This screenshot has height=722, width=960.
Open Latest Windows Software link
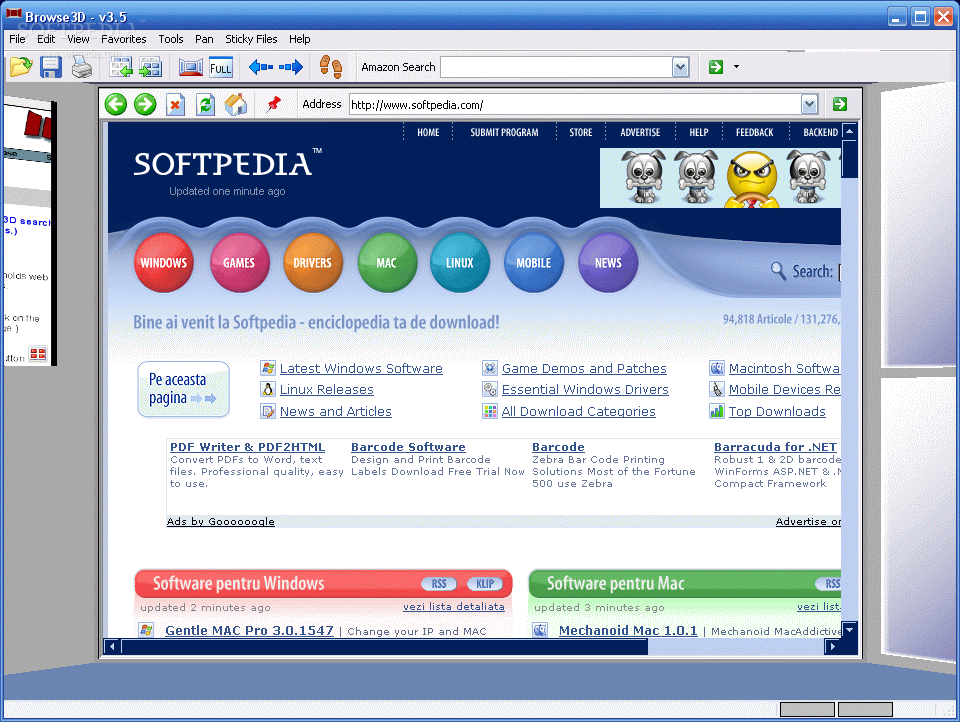point(361,369)
